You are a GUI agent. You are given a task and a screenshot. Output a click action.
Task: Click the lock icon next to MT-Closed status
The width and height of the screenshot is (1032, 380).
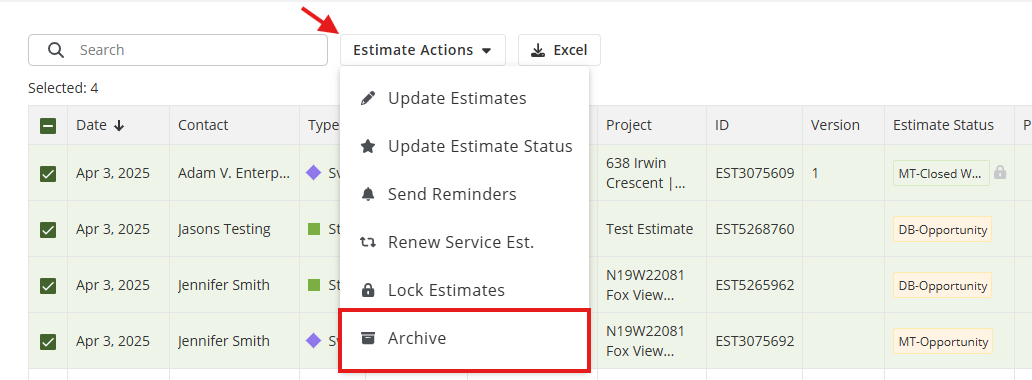[x=1000, y=173]
